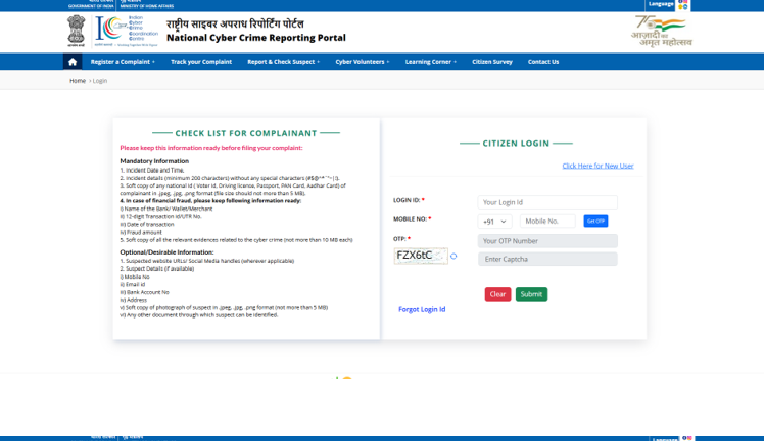Click the Azadi Ka Amrit Mahotsav logo
The width and height of the screenshot is (776, 443).
coord(661,30)
